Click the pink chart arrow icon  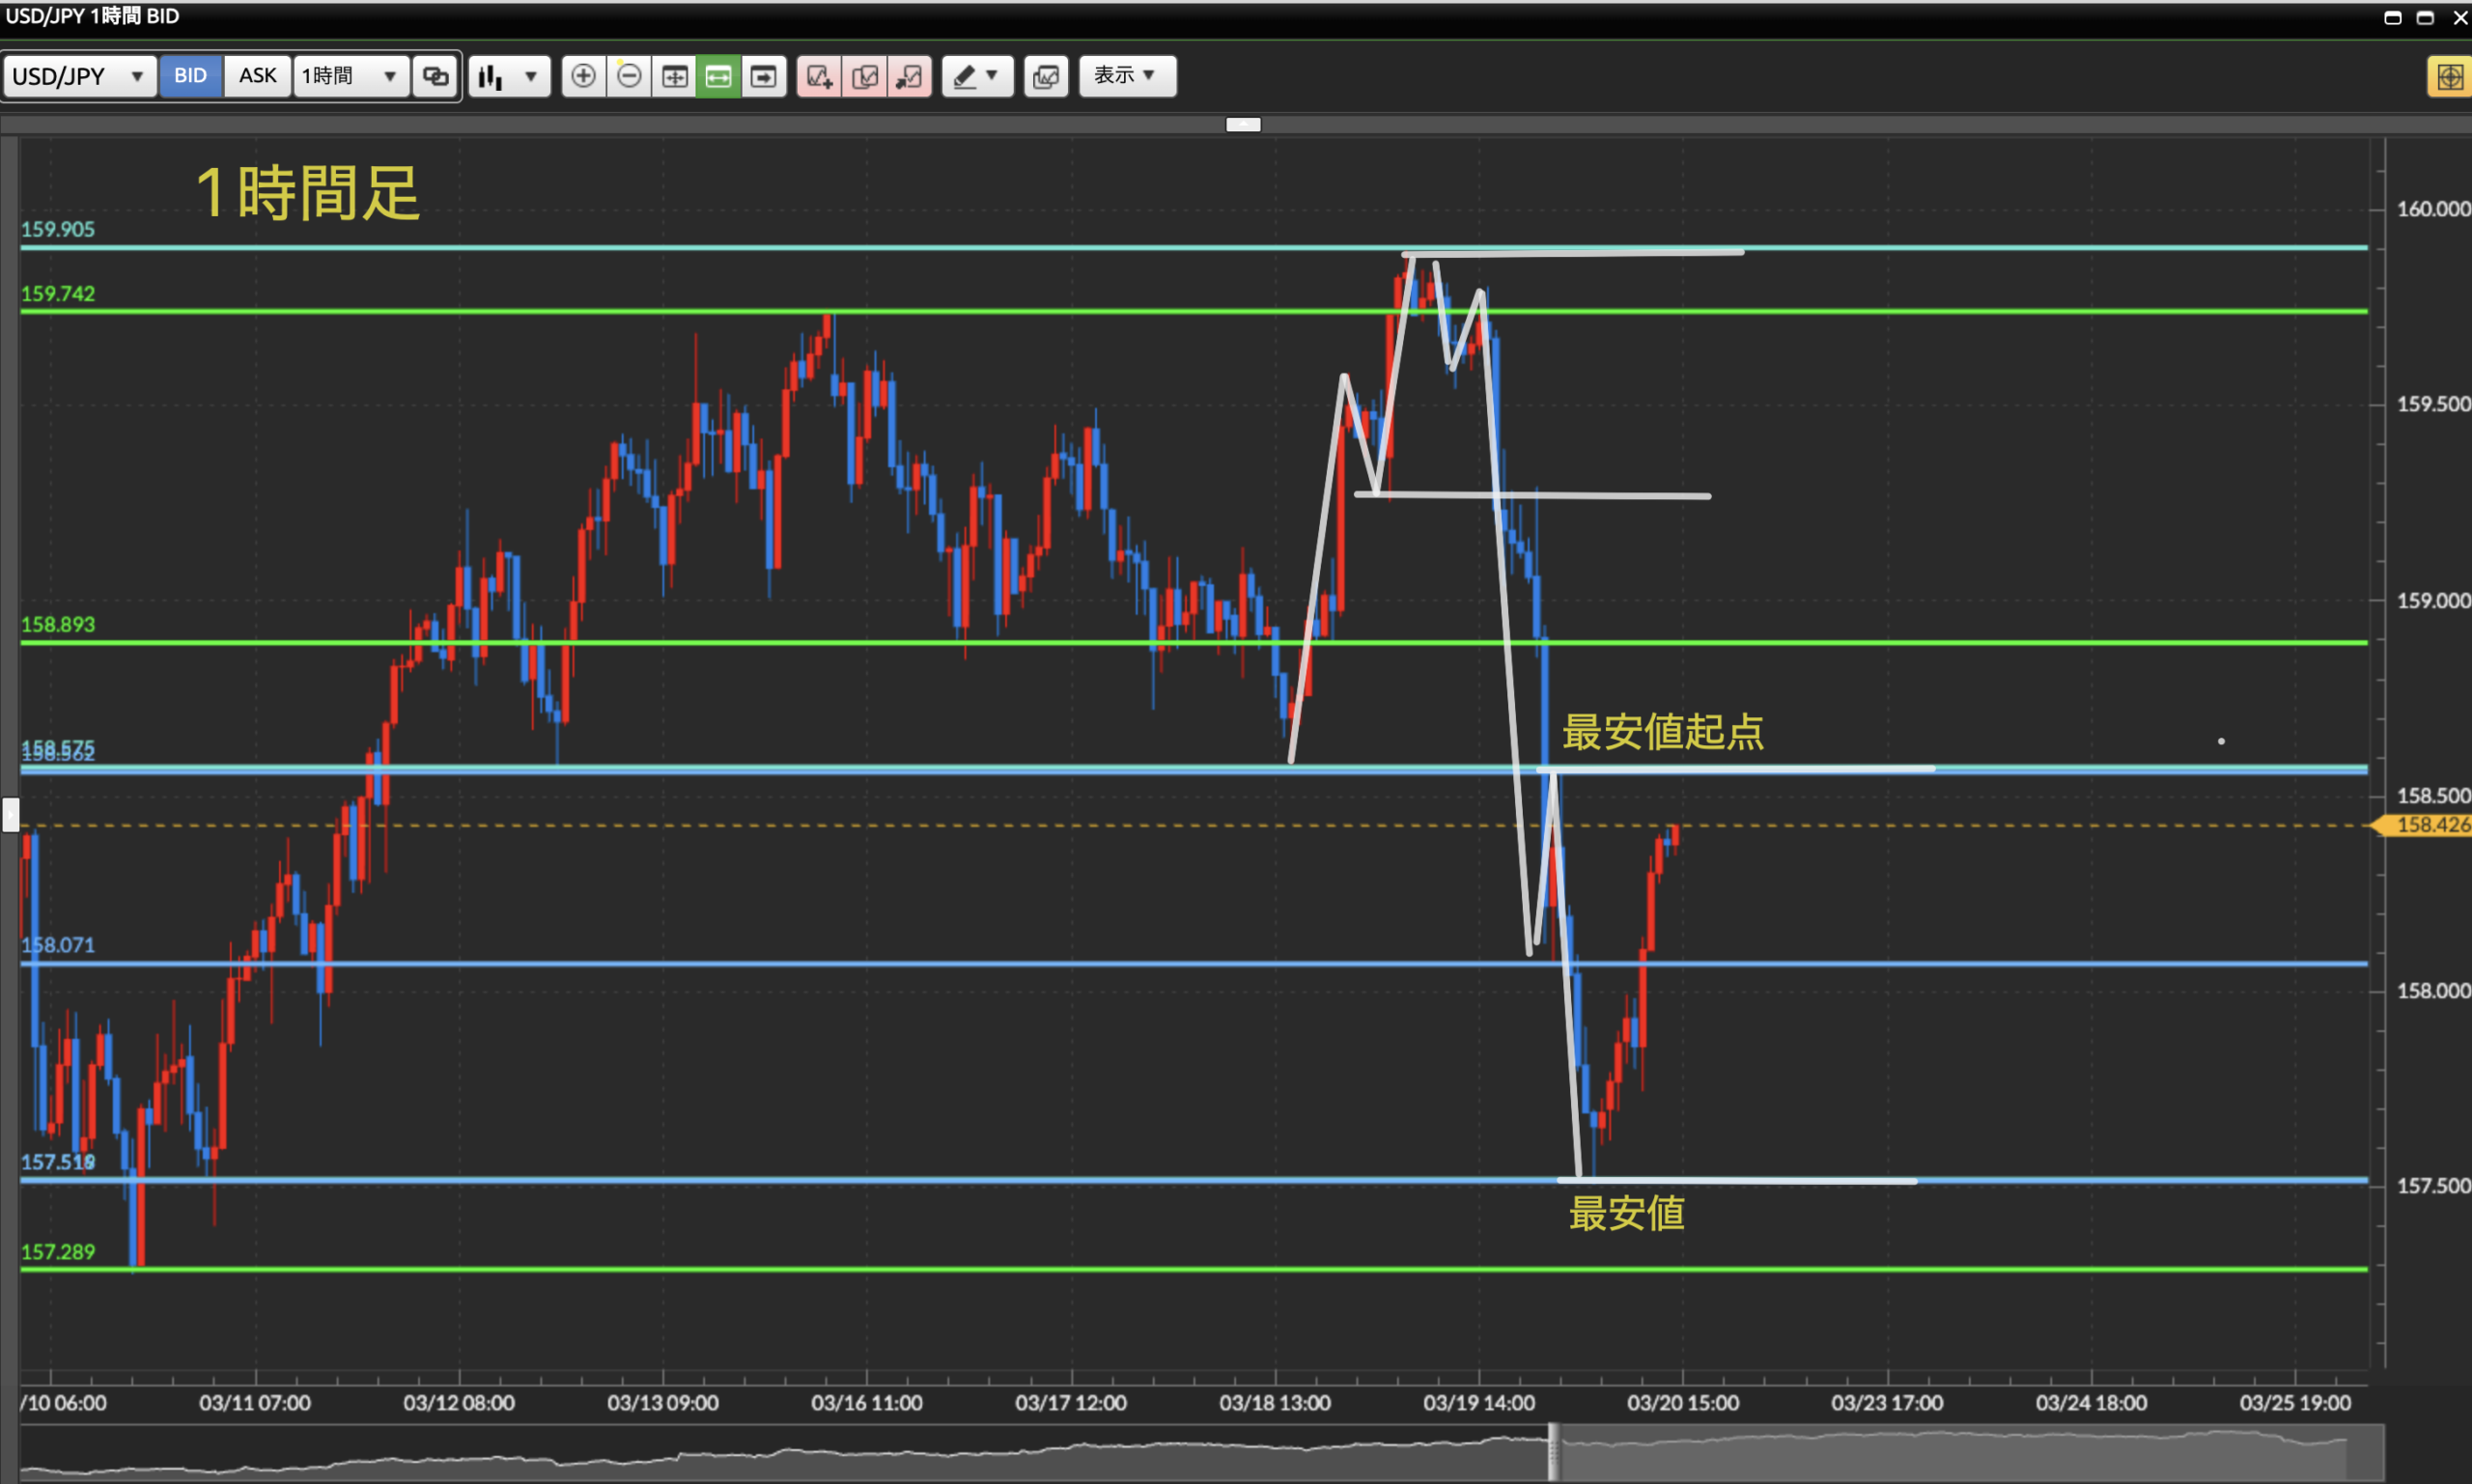pyautogui.click(x=910, y=76)
